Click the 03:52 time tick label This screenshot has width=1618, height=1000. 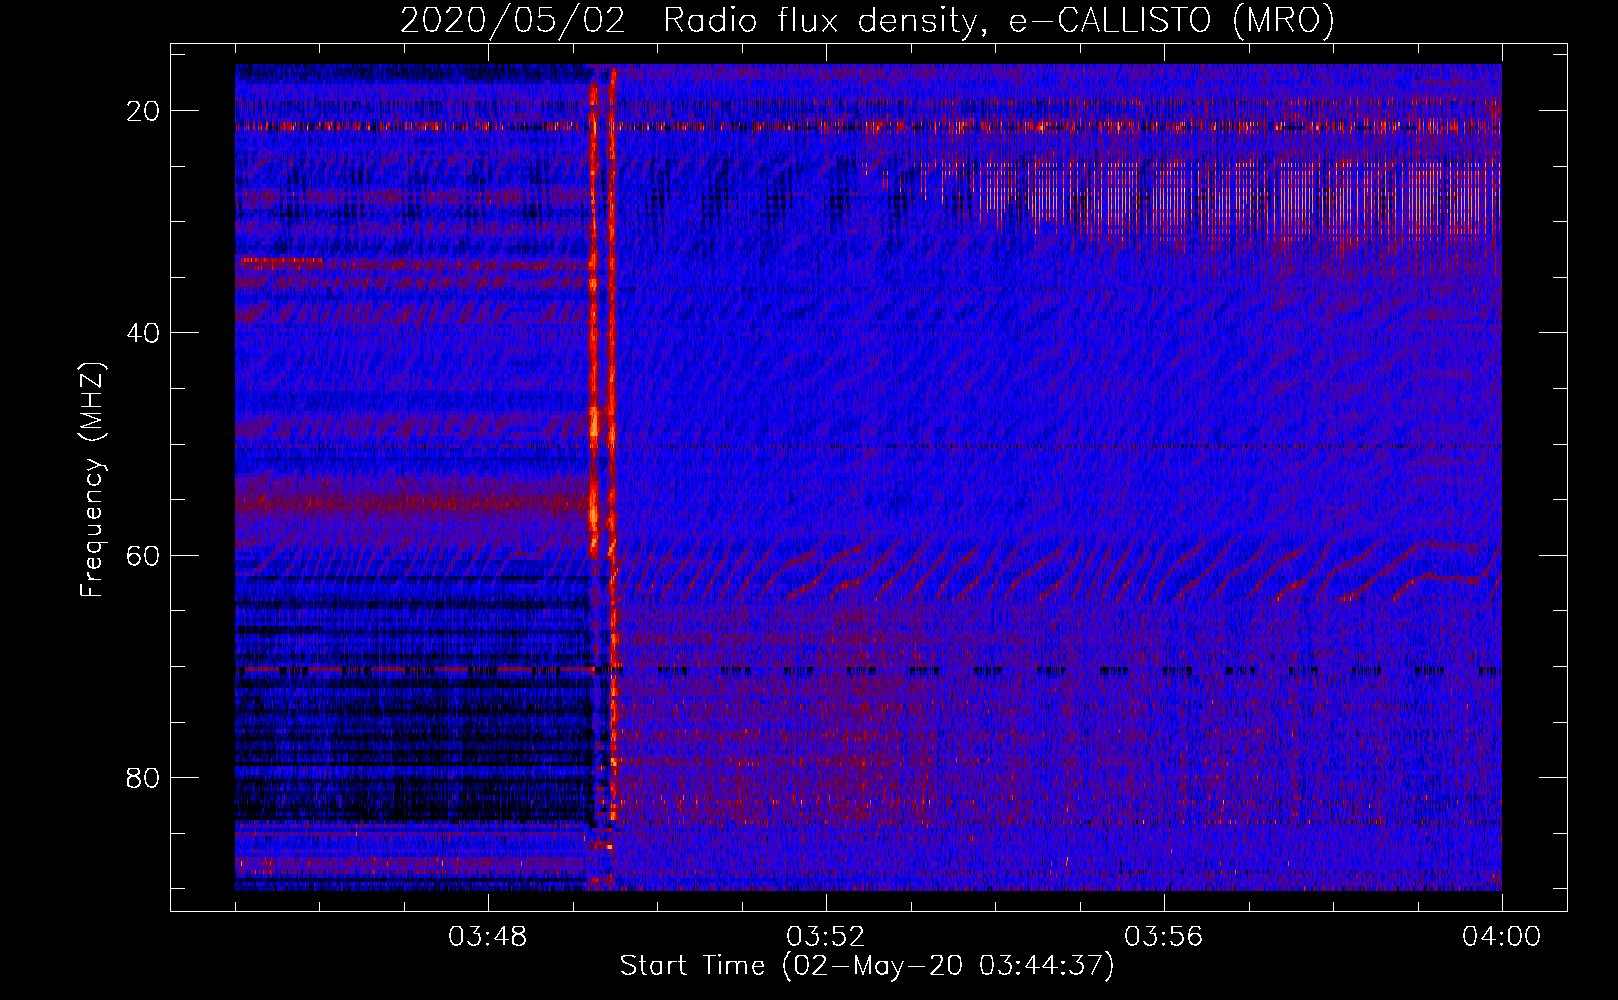click(x=826, y=937)
